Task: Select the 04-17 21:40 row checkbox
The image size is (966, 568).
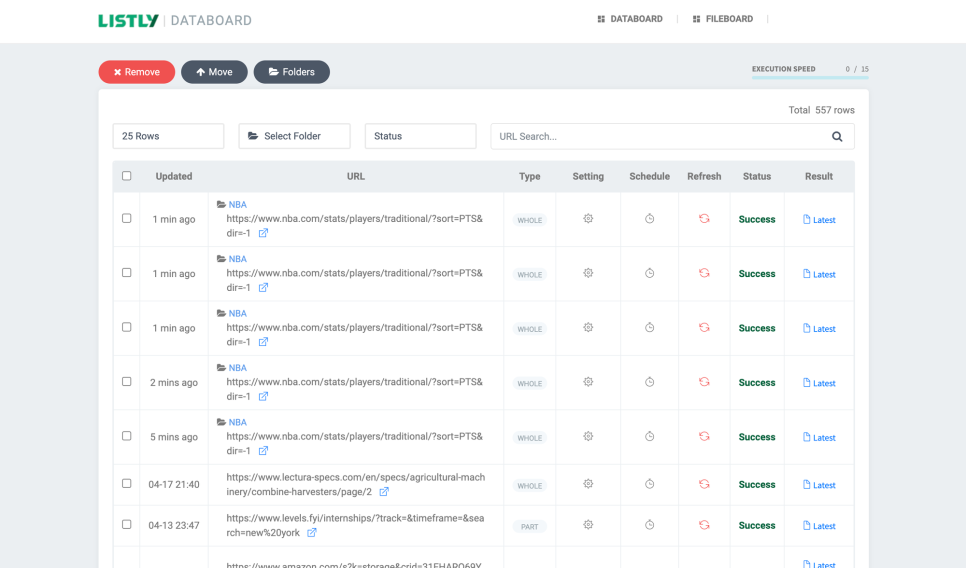Action: (126, 484)
